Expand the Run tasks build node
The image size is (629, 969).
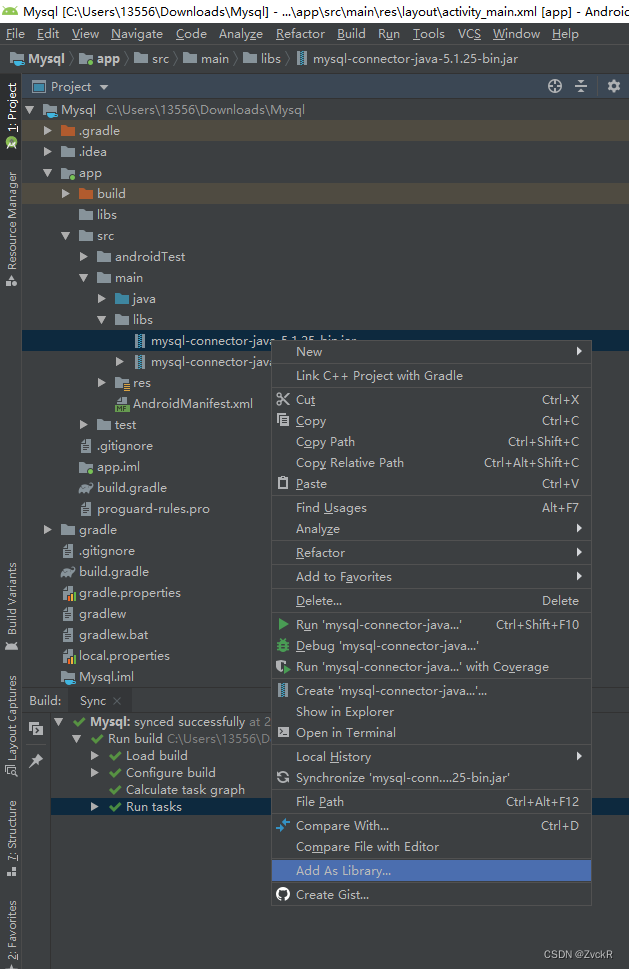tap(95, 806)
